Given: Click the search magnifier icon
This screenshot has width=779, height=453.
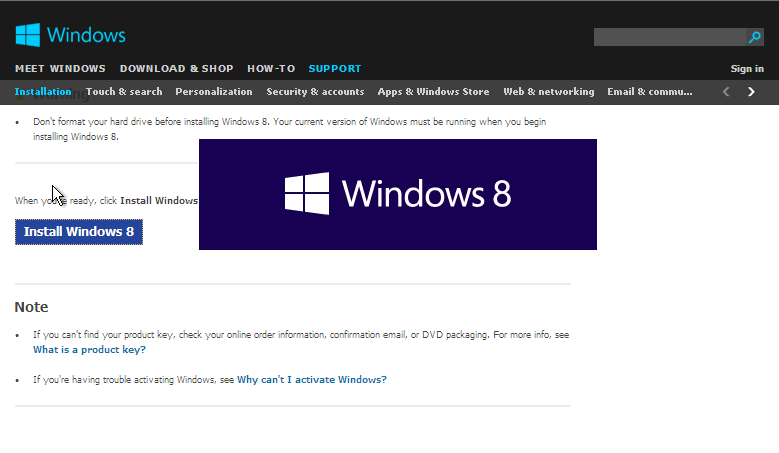Looking at the screenshot, I should (x=755, y=37).
